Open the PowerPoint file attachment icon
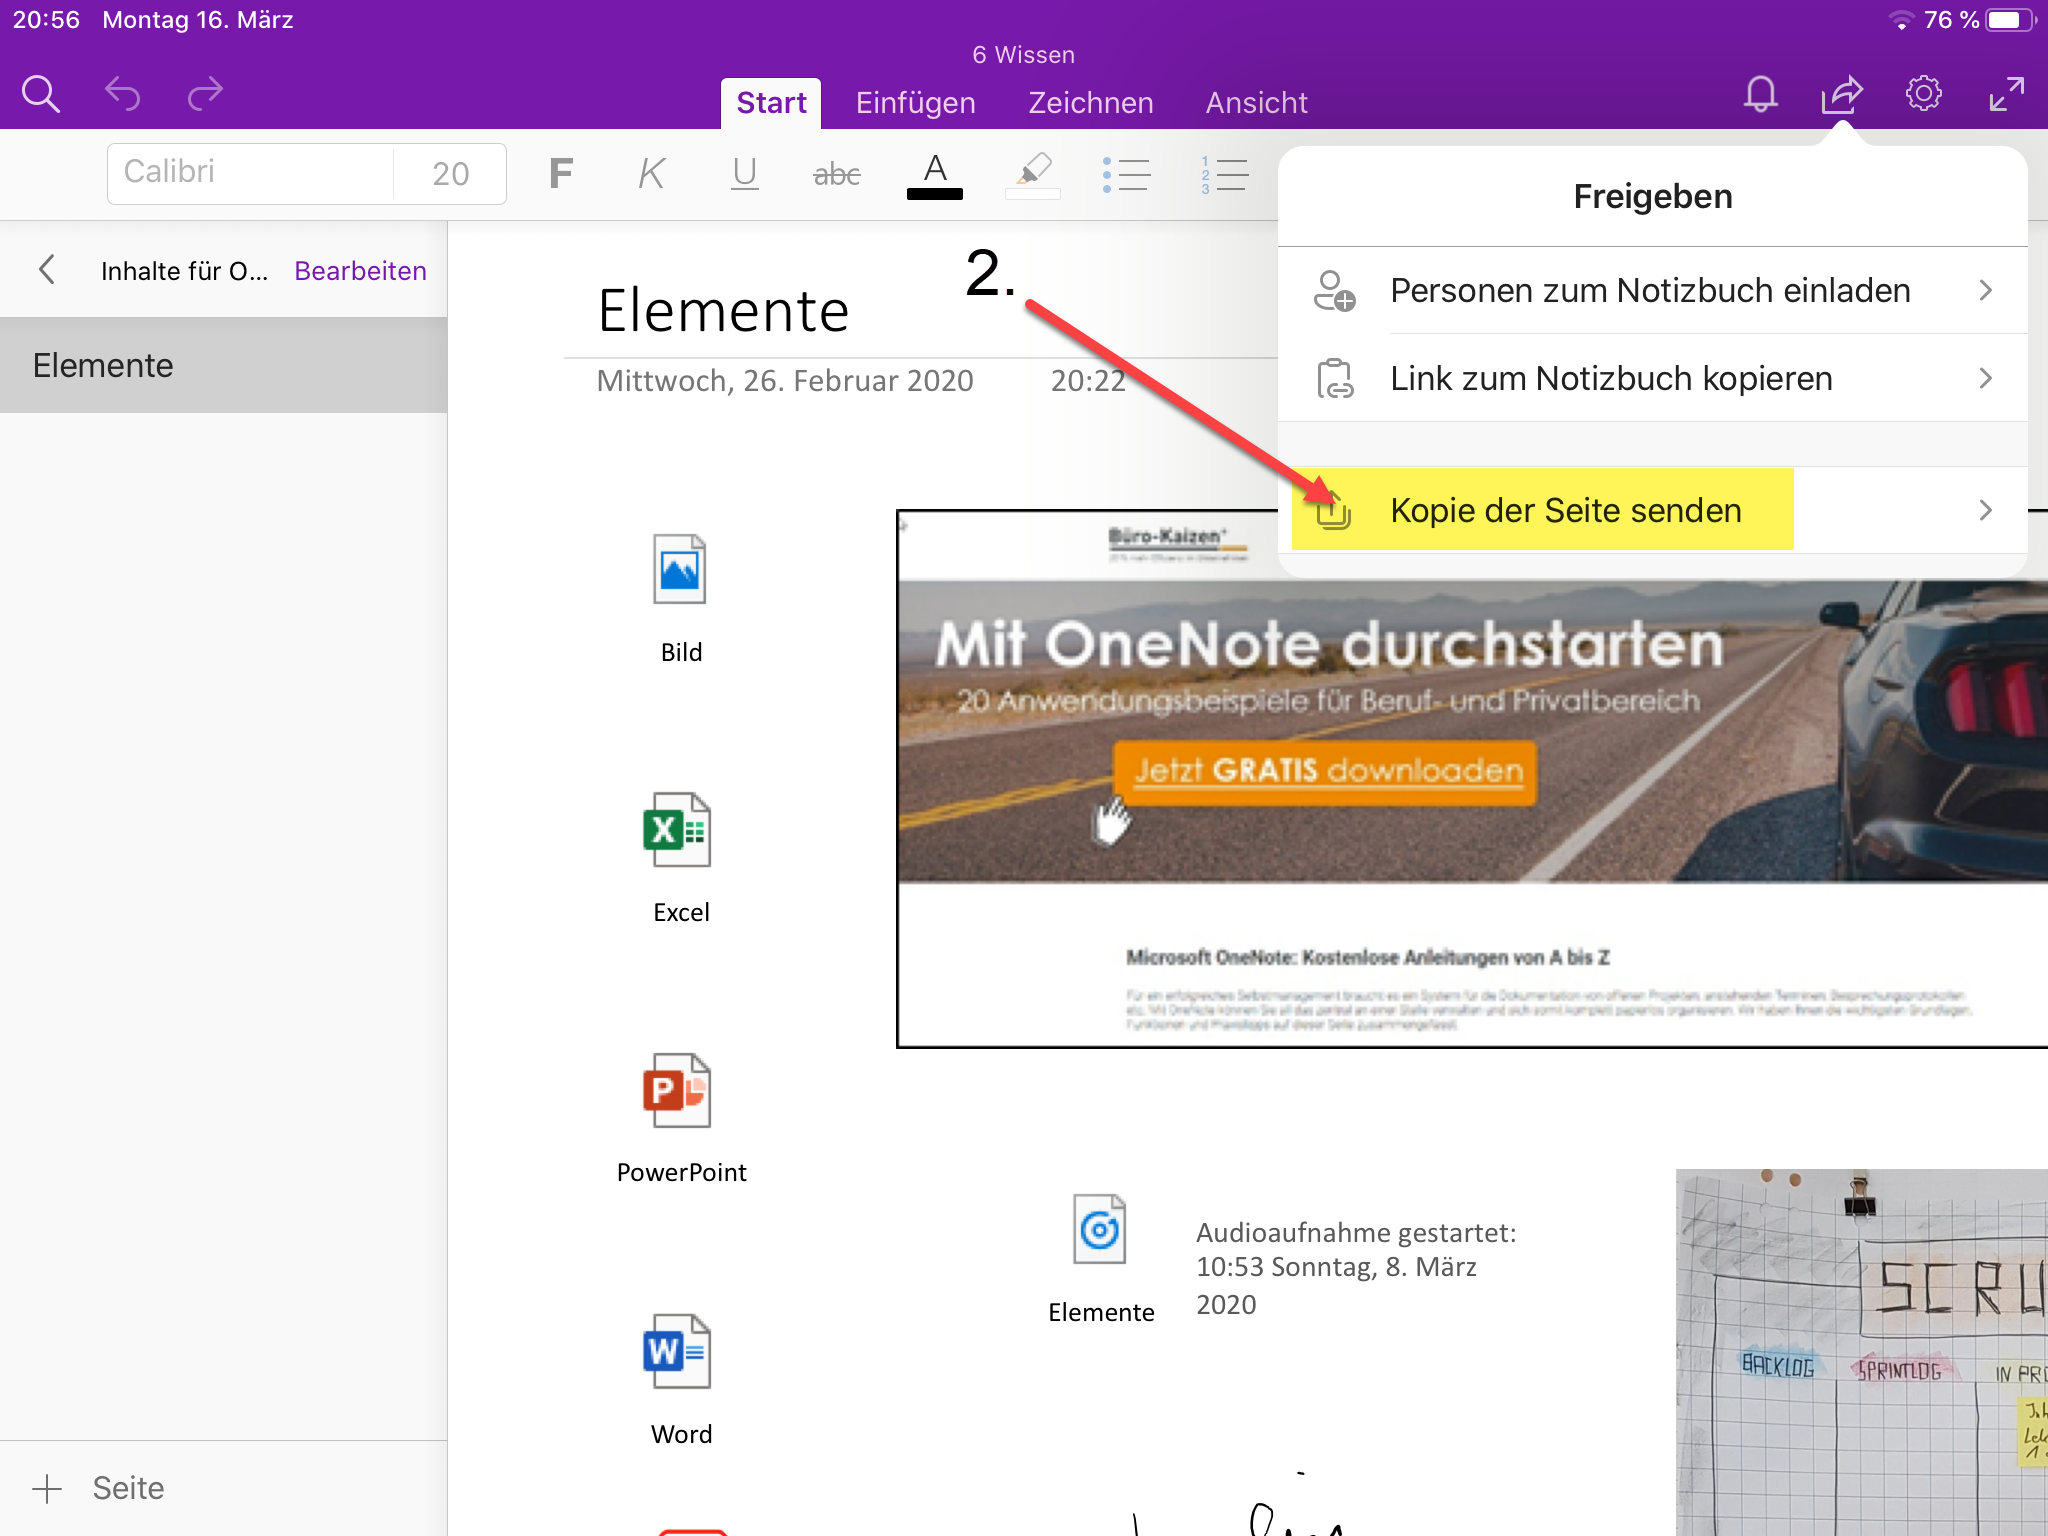 pyautogui.click(x=678, y=1089)
